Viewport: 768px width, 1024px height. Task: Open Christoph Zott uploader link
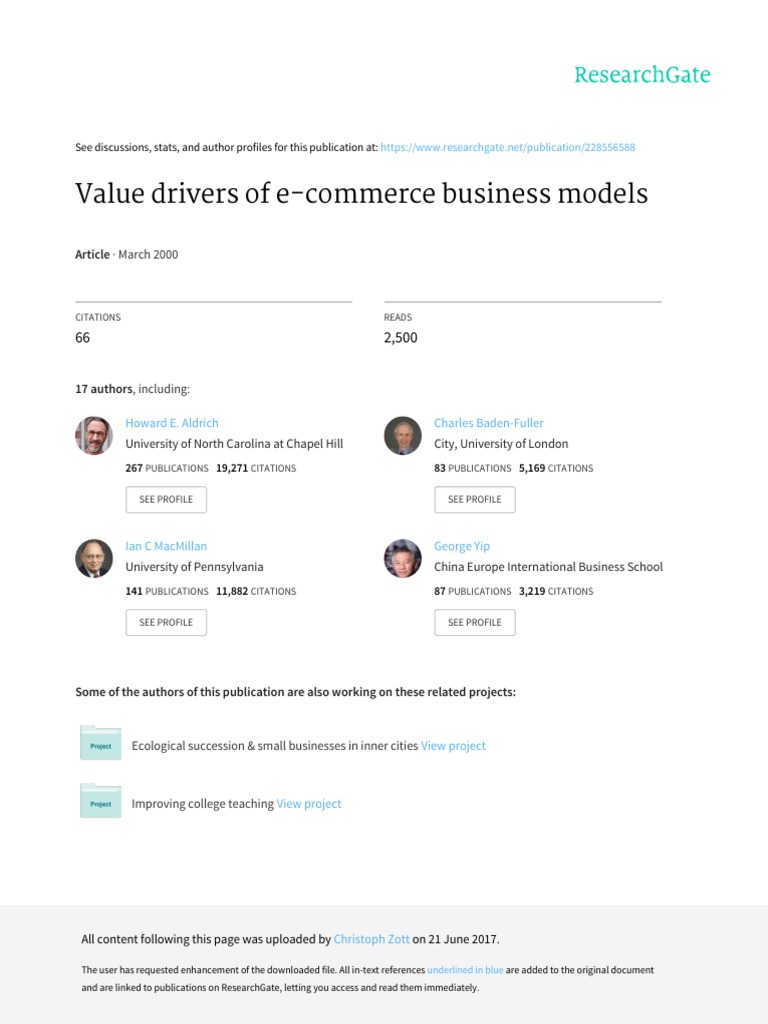[372, 940]
